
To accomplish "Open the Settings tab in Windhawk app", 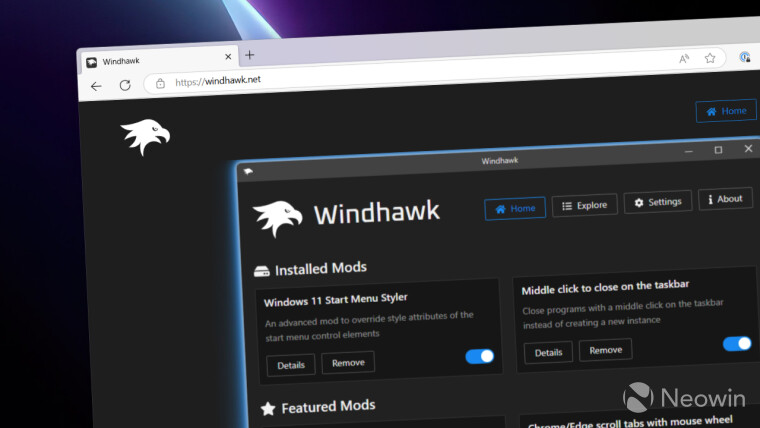I will [658, 202].
